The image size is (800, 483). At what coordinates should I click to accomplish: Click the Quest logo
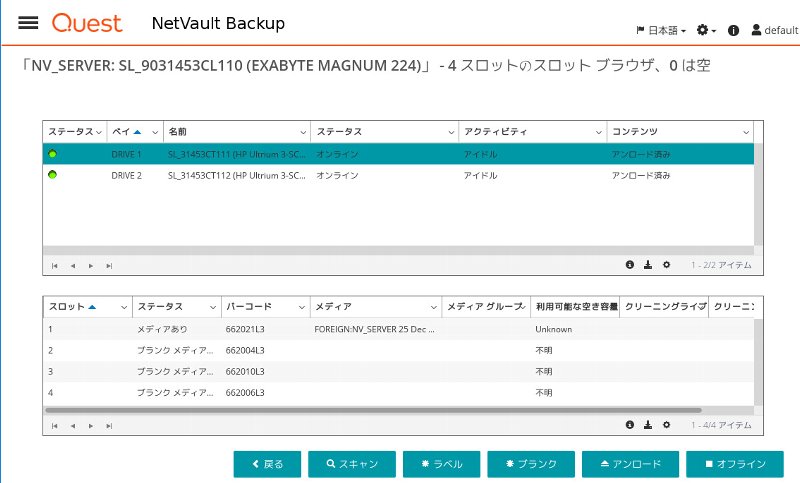87,23
